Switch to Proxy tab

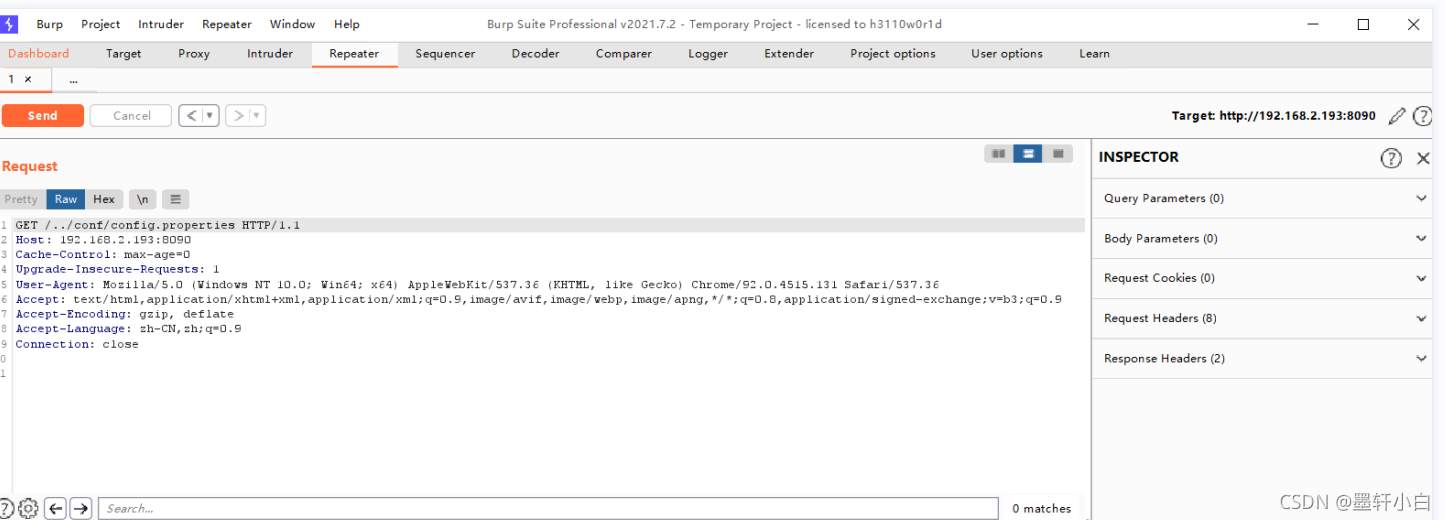tap(194, 54)
